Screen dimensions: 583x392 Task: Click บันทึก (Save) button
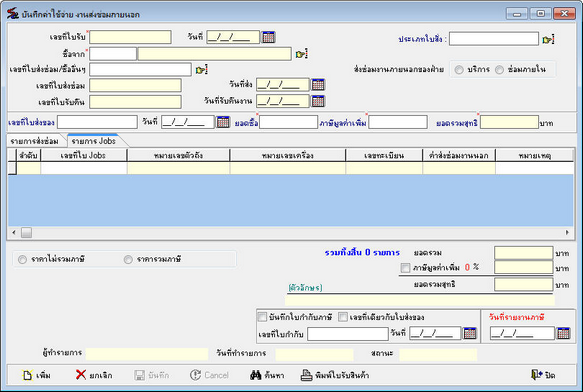click(152, 375)
